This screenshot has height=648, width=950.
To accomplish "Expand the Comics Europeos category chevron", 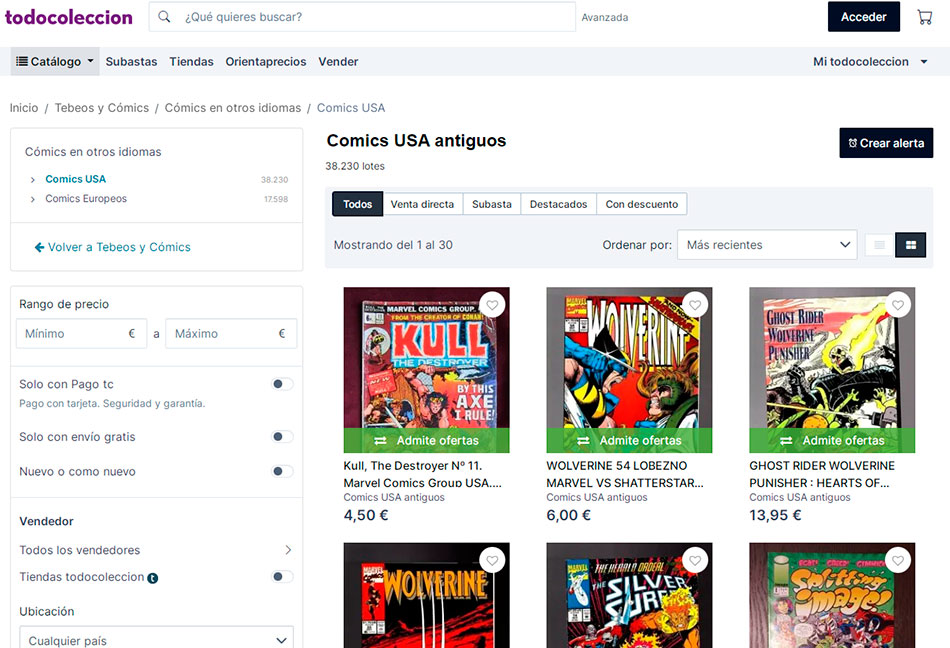I will tap(33, 199).
